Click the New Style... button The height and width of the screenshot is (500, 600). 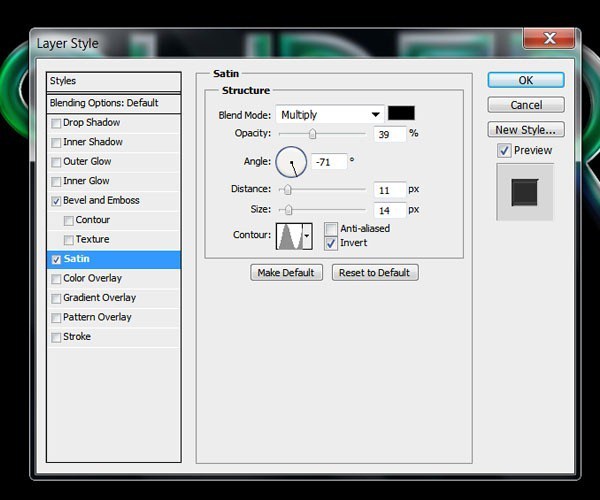point(526,130)
